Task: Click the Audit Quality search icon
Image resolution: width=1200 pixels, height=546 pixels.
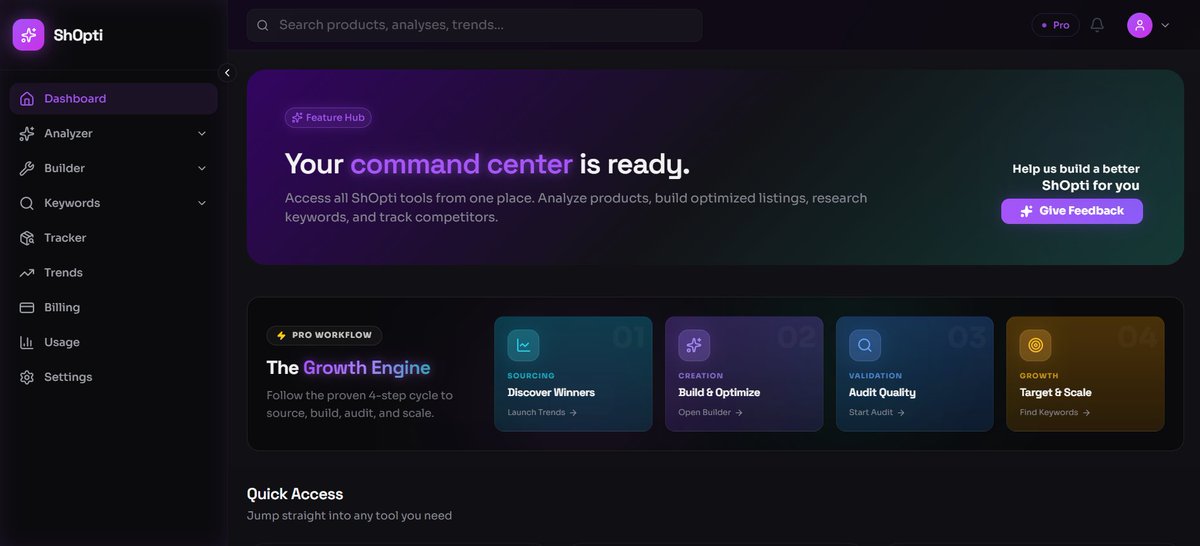Action: [865, 345]
